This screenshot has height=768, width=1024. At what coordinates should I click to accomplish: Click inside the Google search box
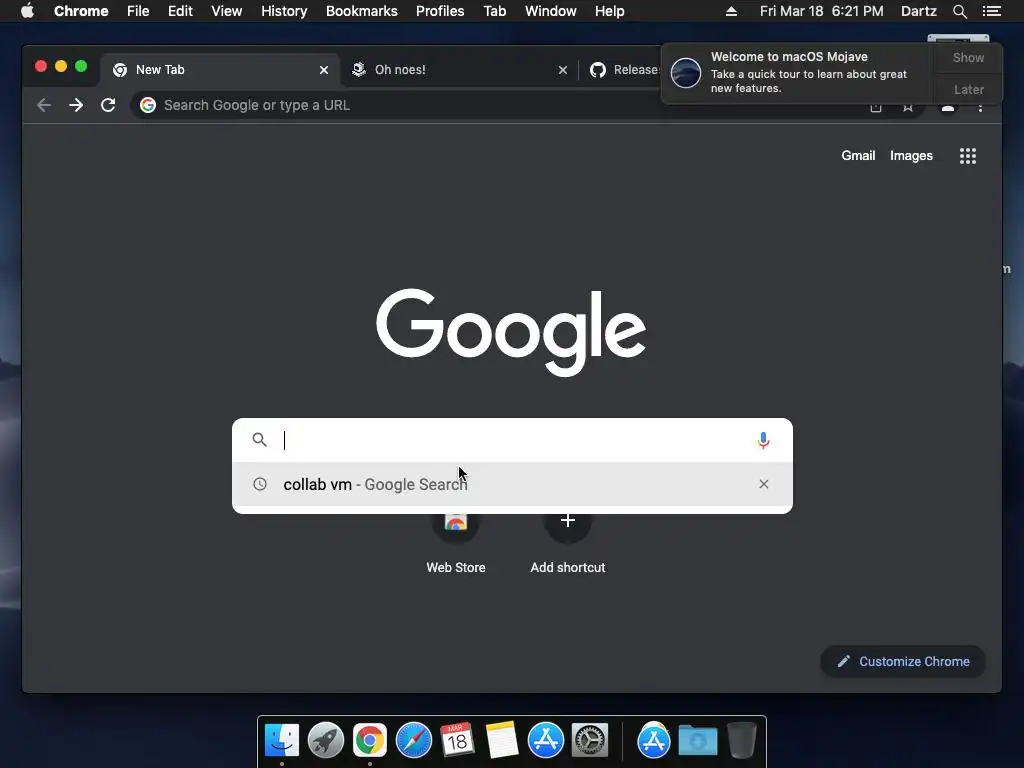(512, 441)
